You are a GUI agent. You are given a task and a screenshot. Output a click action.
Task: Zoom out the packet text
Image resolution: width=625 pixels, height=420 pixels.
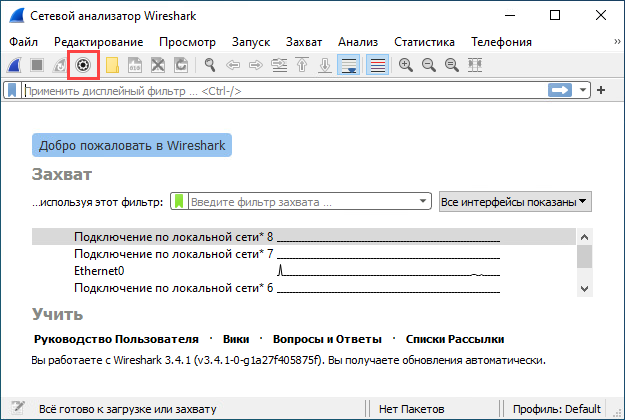coord(428,65)
